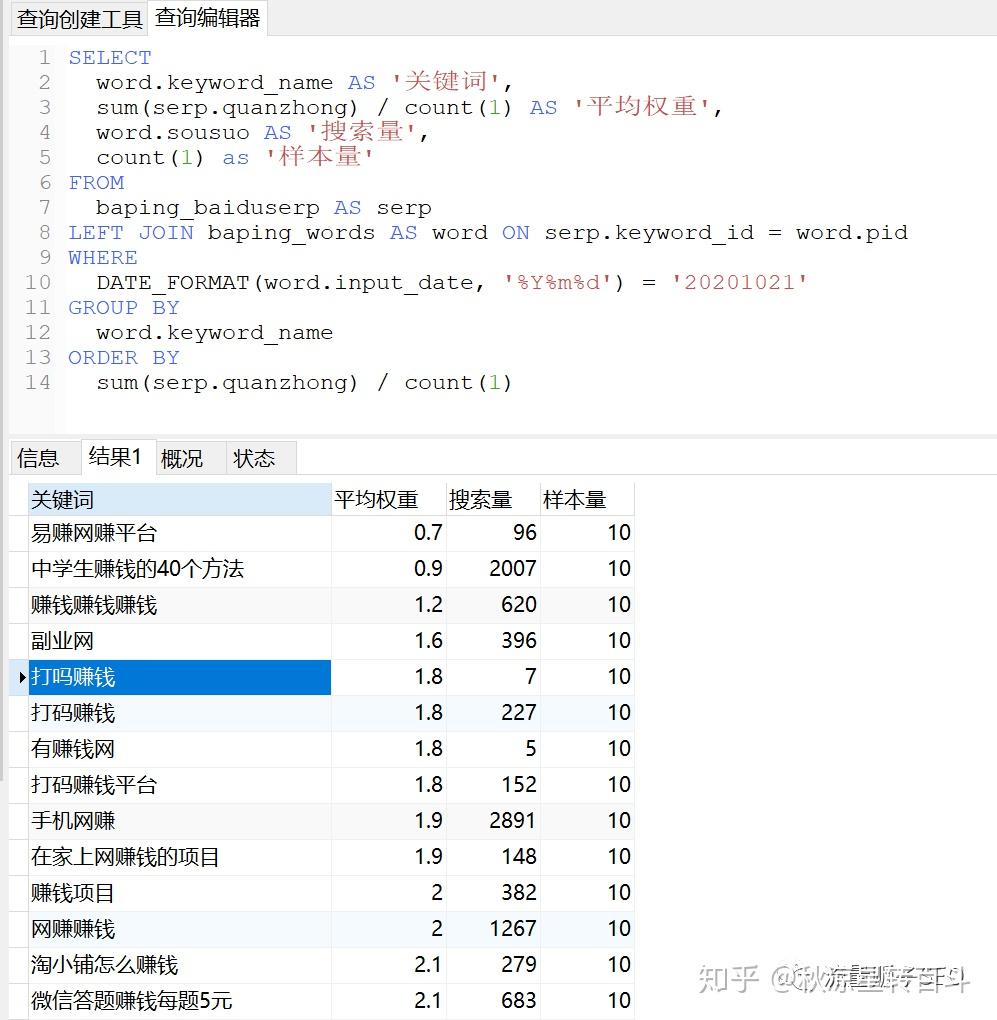The width and height of the screenshot is (997, 1020).
Task: Click the '搜索量' alias in the query
Action: point(361,132)
